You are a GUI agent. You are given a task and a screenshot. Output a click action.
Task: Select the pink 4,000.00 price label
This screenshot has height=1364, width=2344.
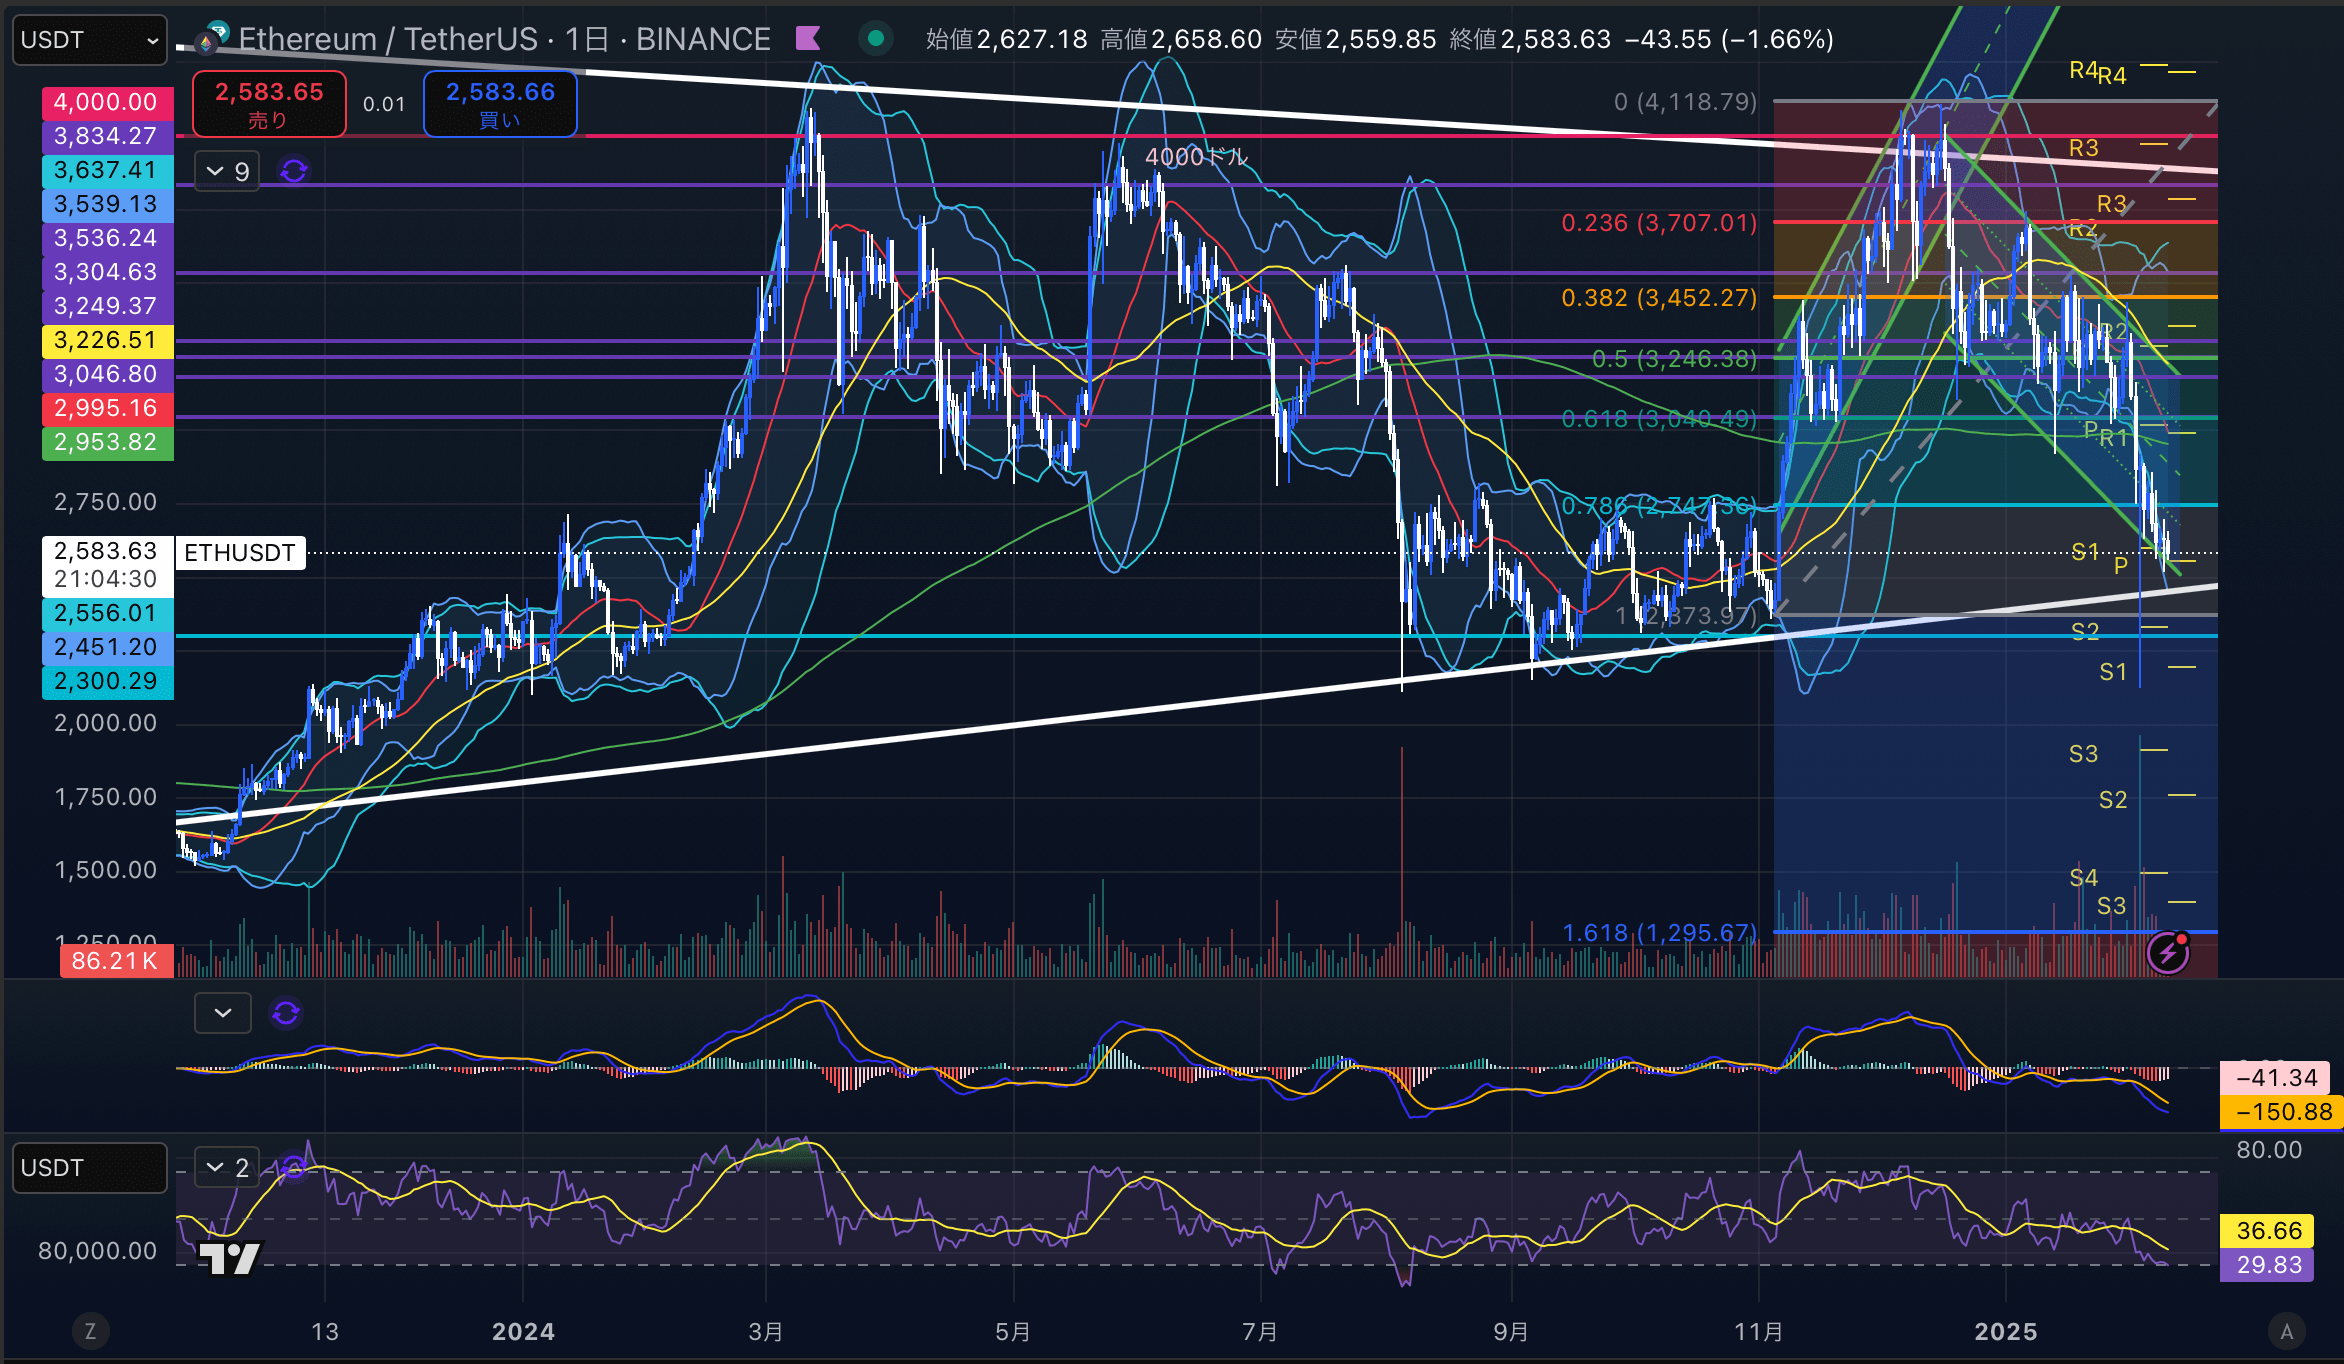point(107,102)
